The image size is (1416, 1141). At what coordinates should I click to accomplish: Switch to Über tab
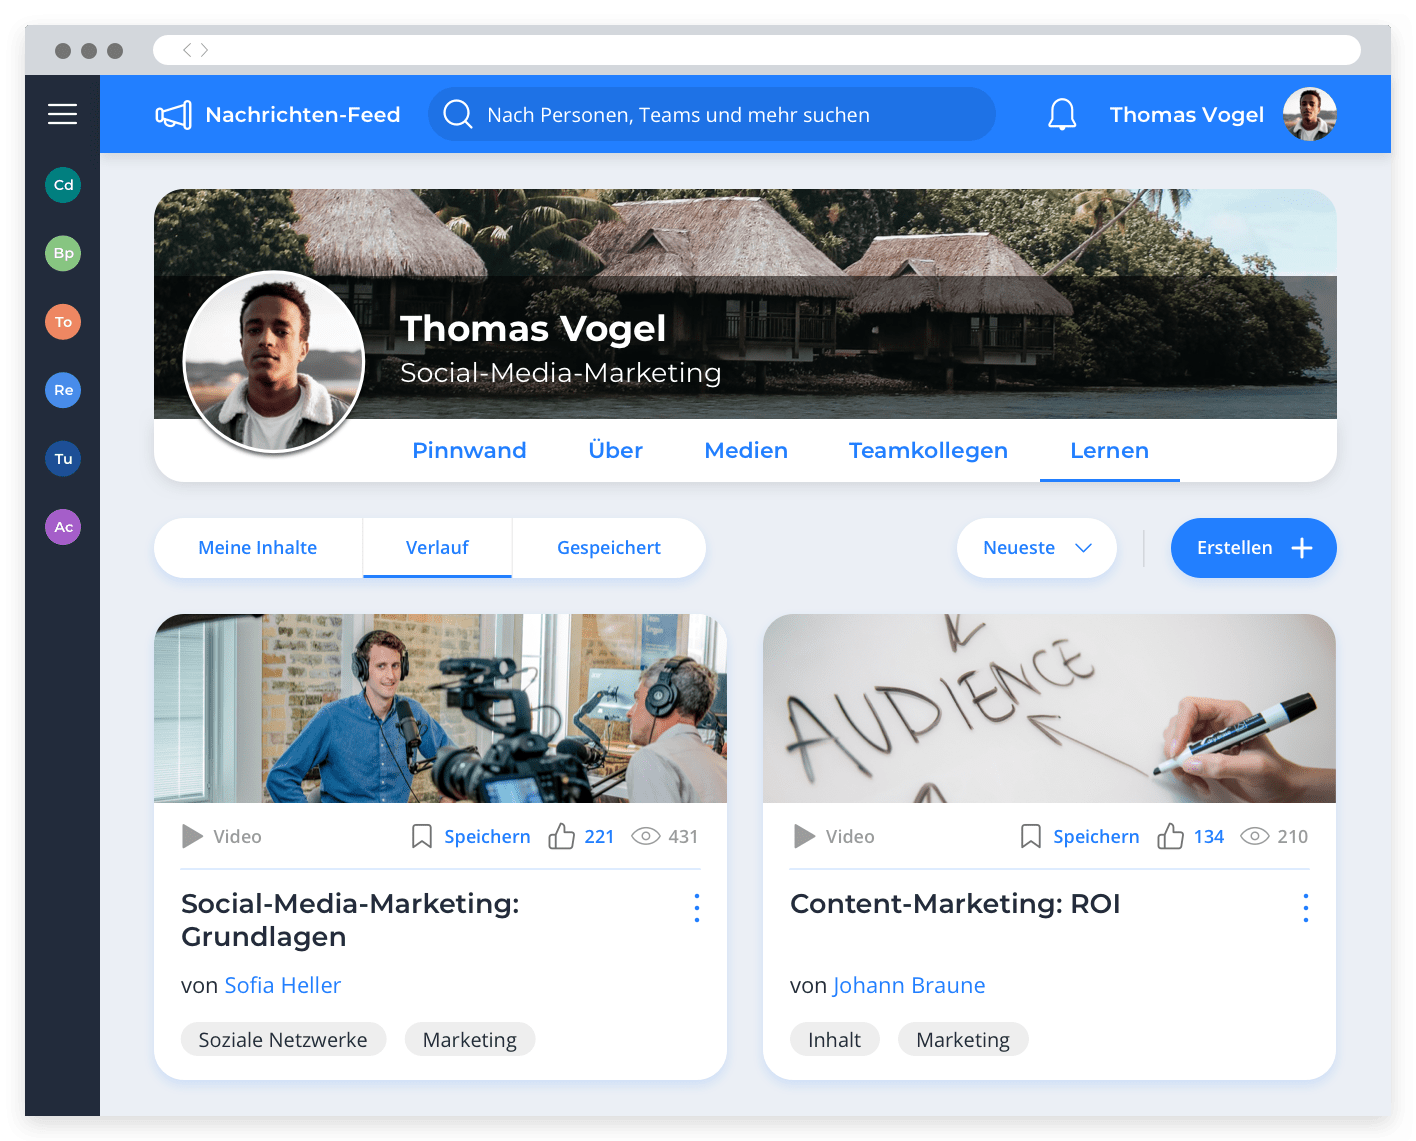tap(615, 450)
